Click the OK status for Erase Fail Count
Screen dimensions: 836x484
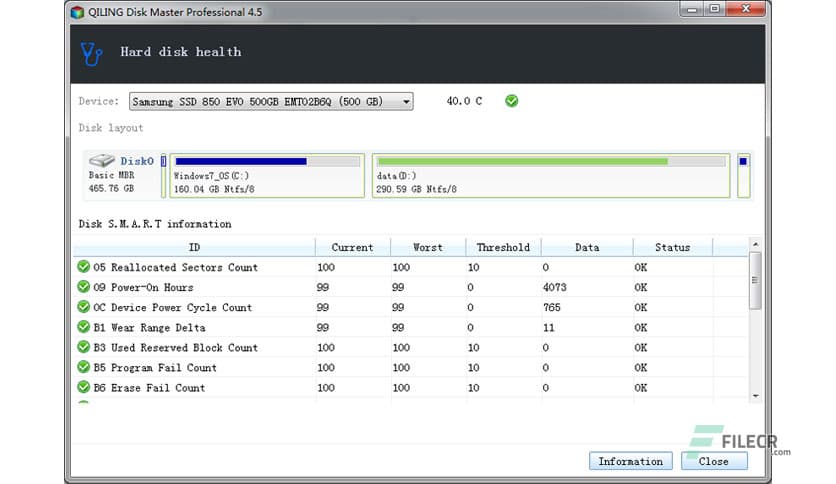[x=640, y=388]
